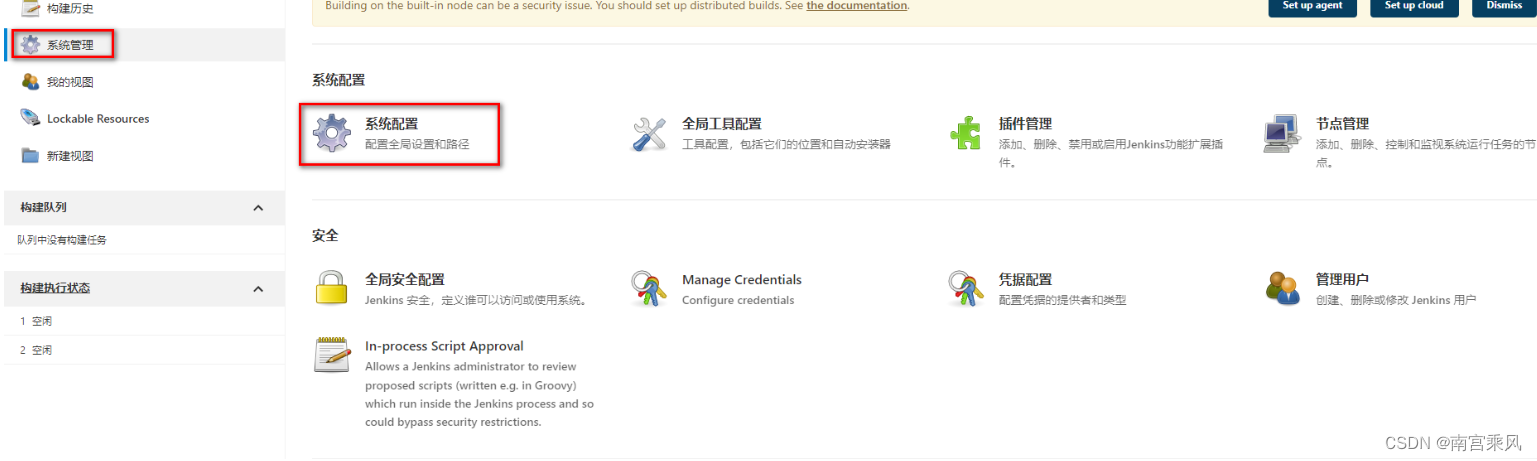
Task: Dismiss the security warning banner
Action: click(x=1504, y=6)
